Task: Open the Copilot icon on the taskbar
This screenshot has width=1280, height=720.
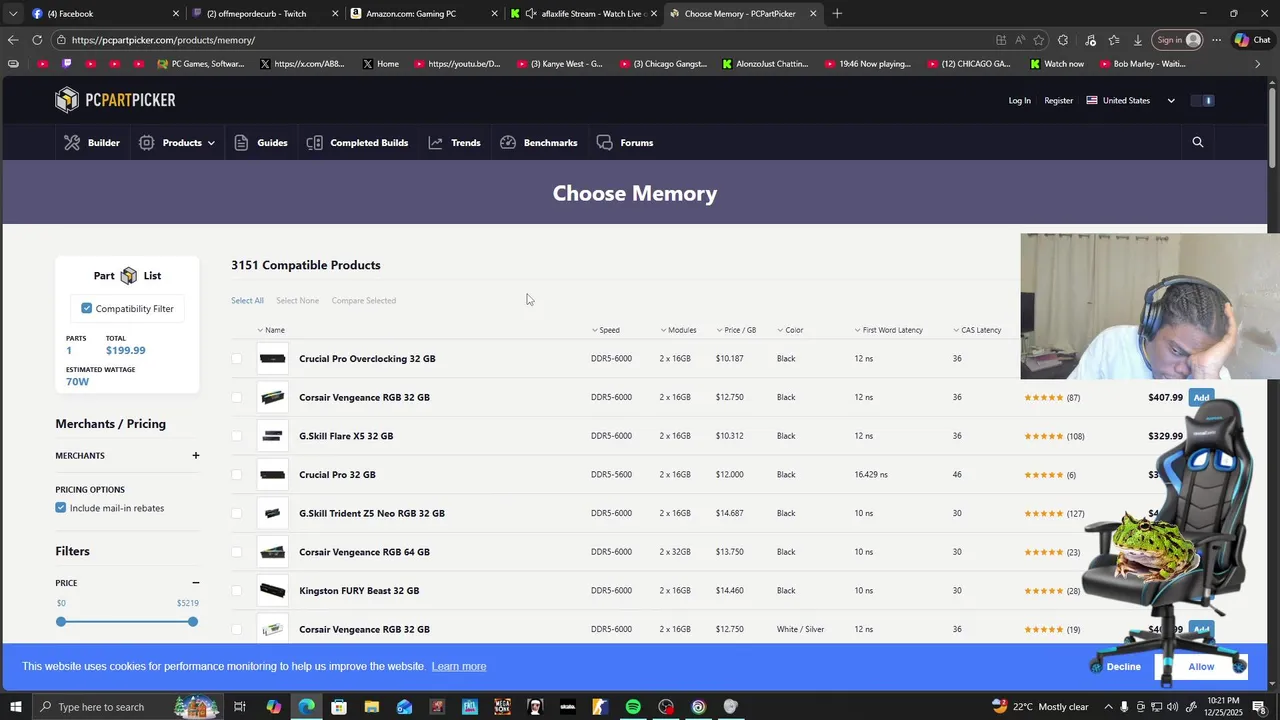Action: [273, 707]
